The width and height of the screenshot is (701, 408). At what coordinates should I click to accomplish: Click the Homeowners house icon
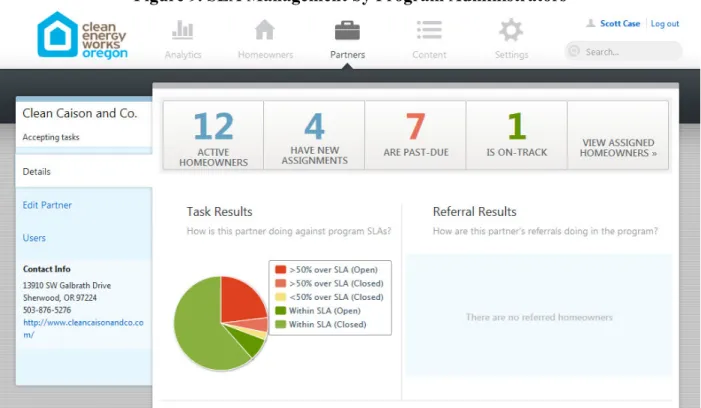pyautogui.click(x=265, y=30)
